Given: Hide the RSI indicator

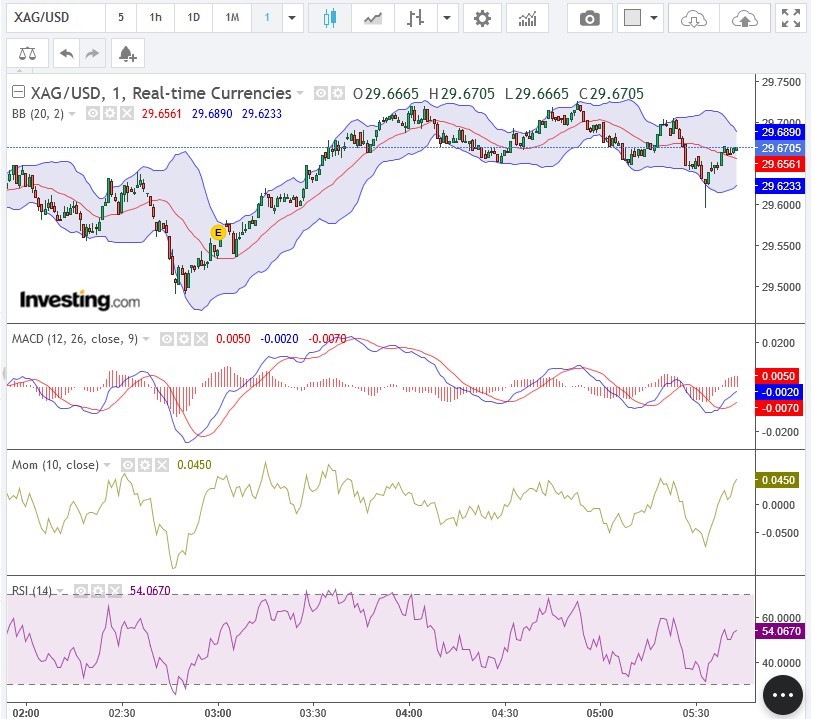Looking at the screenshot, I should click(x=81, y=591).
